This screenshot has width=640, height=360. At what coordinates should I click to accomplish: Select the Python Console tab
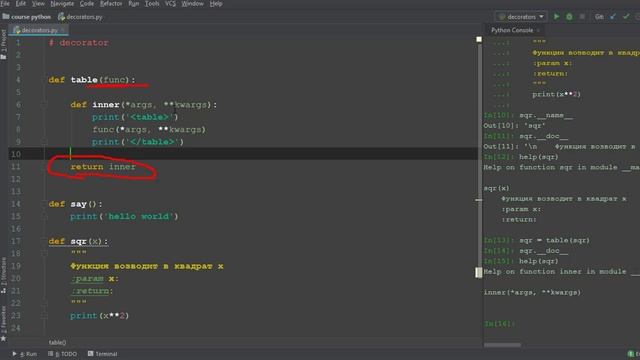click(x=512, y=30)
